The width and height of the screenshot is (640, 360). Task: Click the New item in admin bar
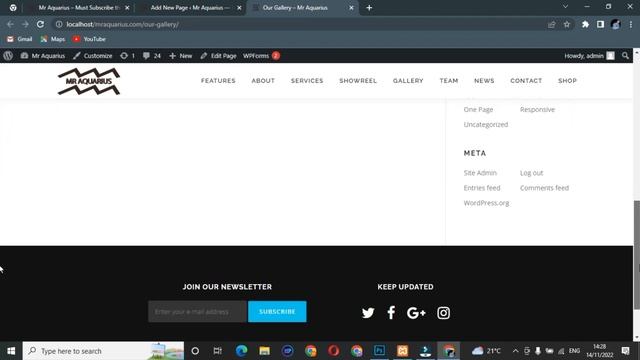180,56
